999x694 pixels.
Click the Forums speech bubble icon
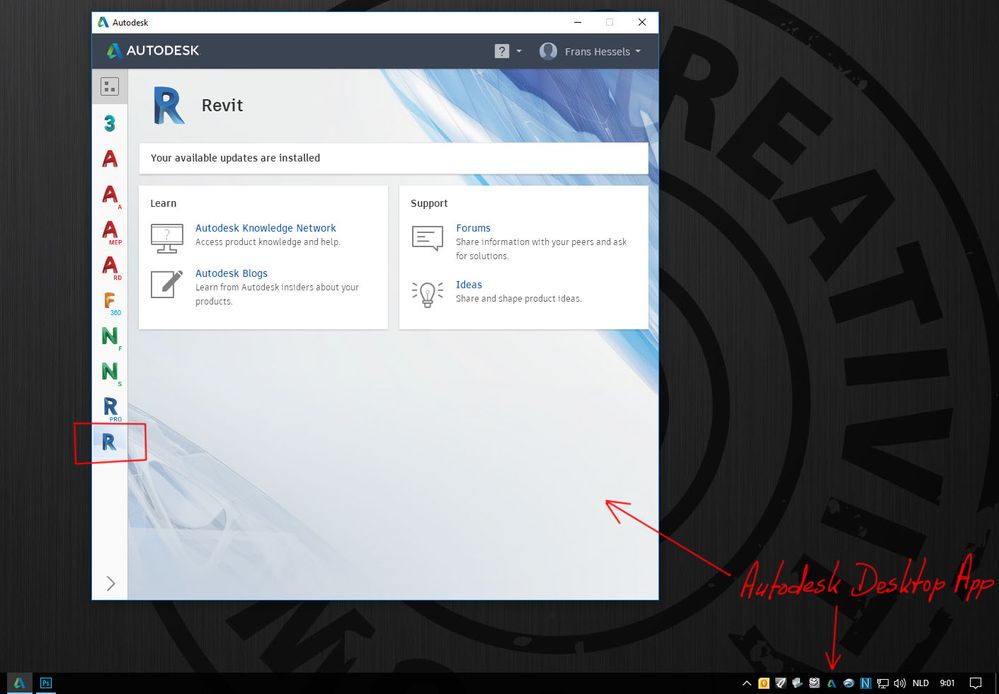(428, 238)
